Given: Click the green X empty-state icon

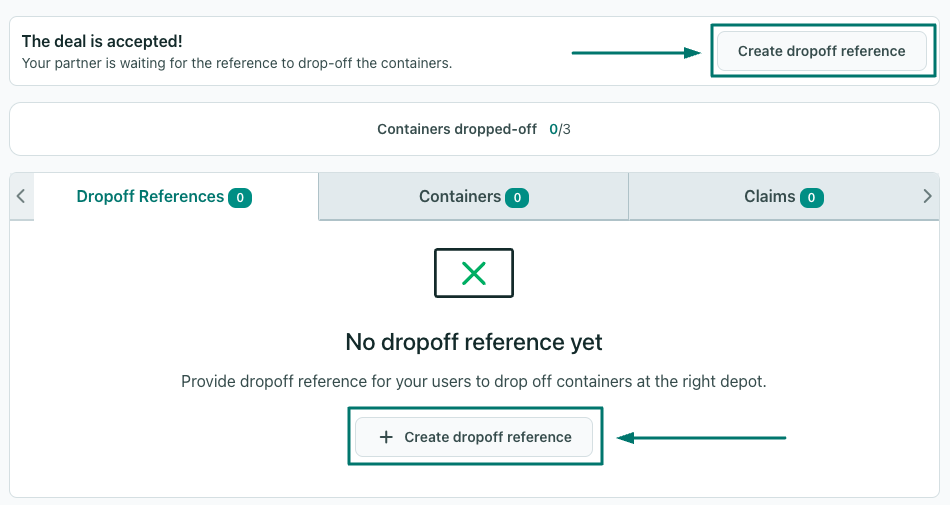Looking at the screenshot, I should click(x=474, y=273).
